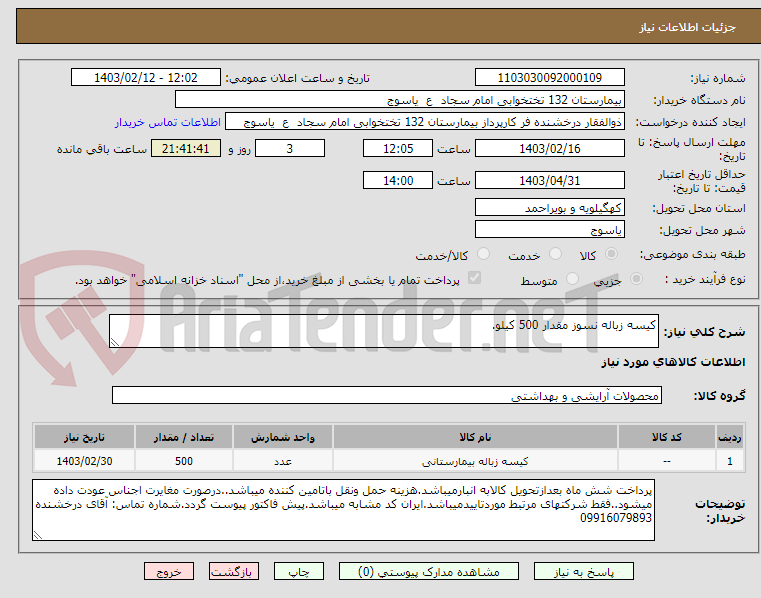Click the resize handle of description textarea
761x598 pixels.
pos(115,342)
